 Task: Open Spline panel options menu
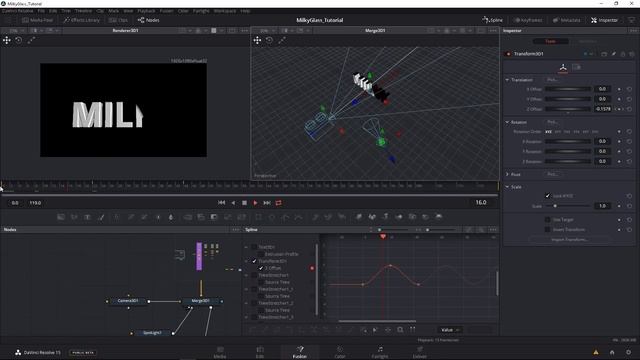[x=493, y=230]
